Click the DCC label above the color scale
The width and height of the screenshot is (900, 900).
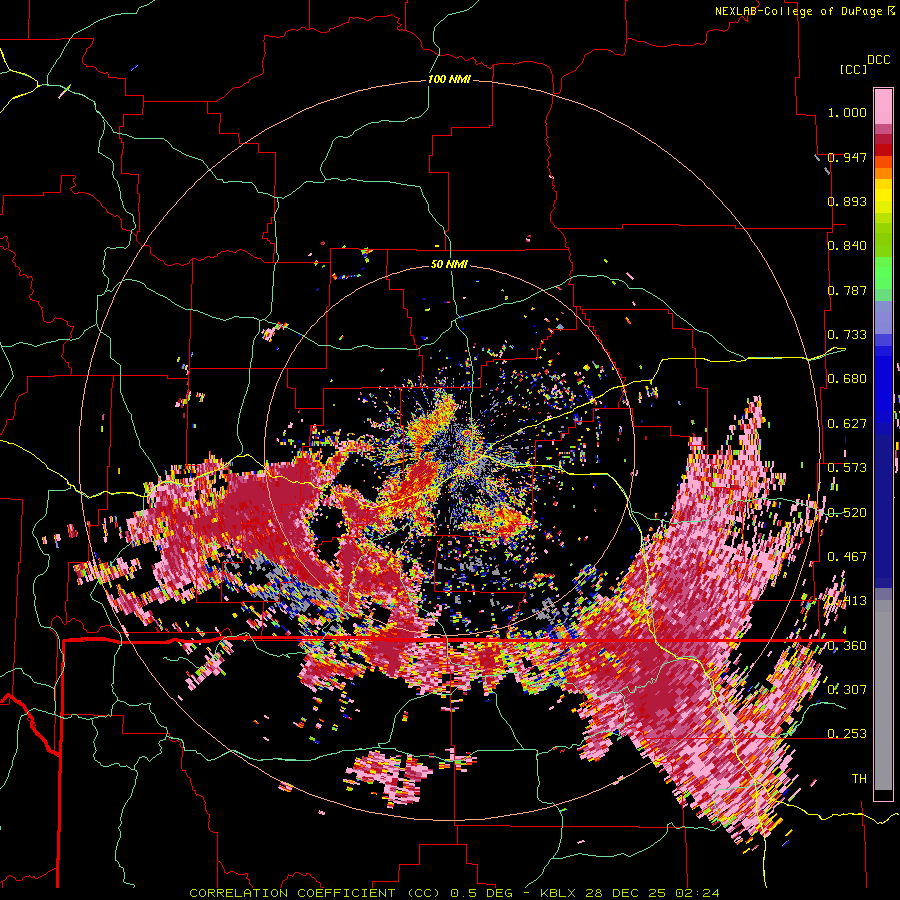tap(878, 60)
